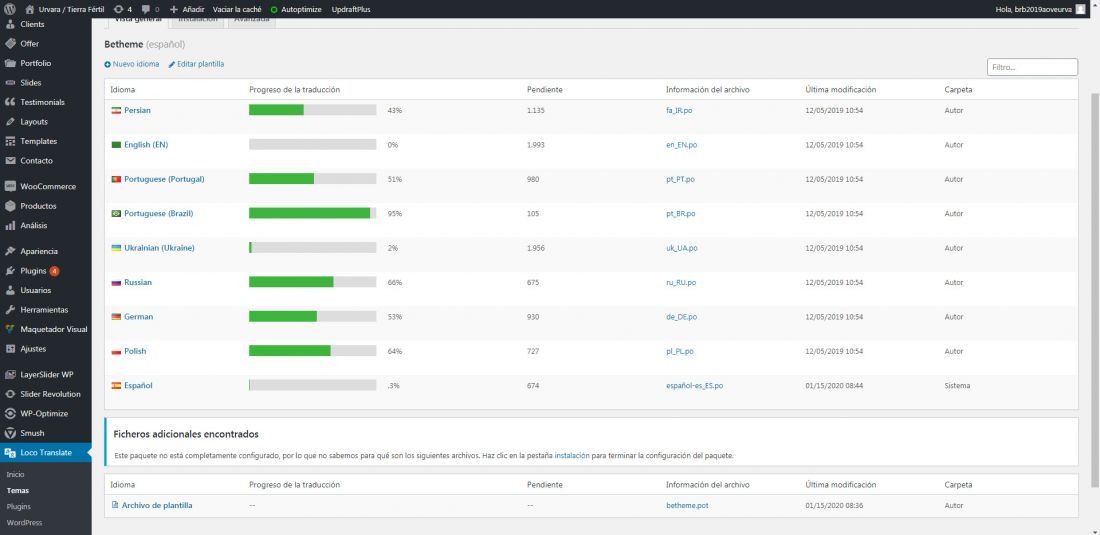
Task: Click the Análisis bar chart icon
Action: [10, 226]
